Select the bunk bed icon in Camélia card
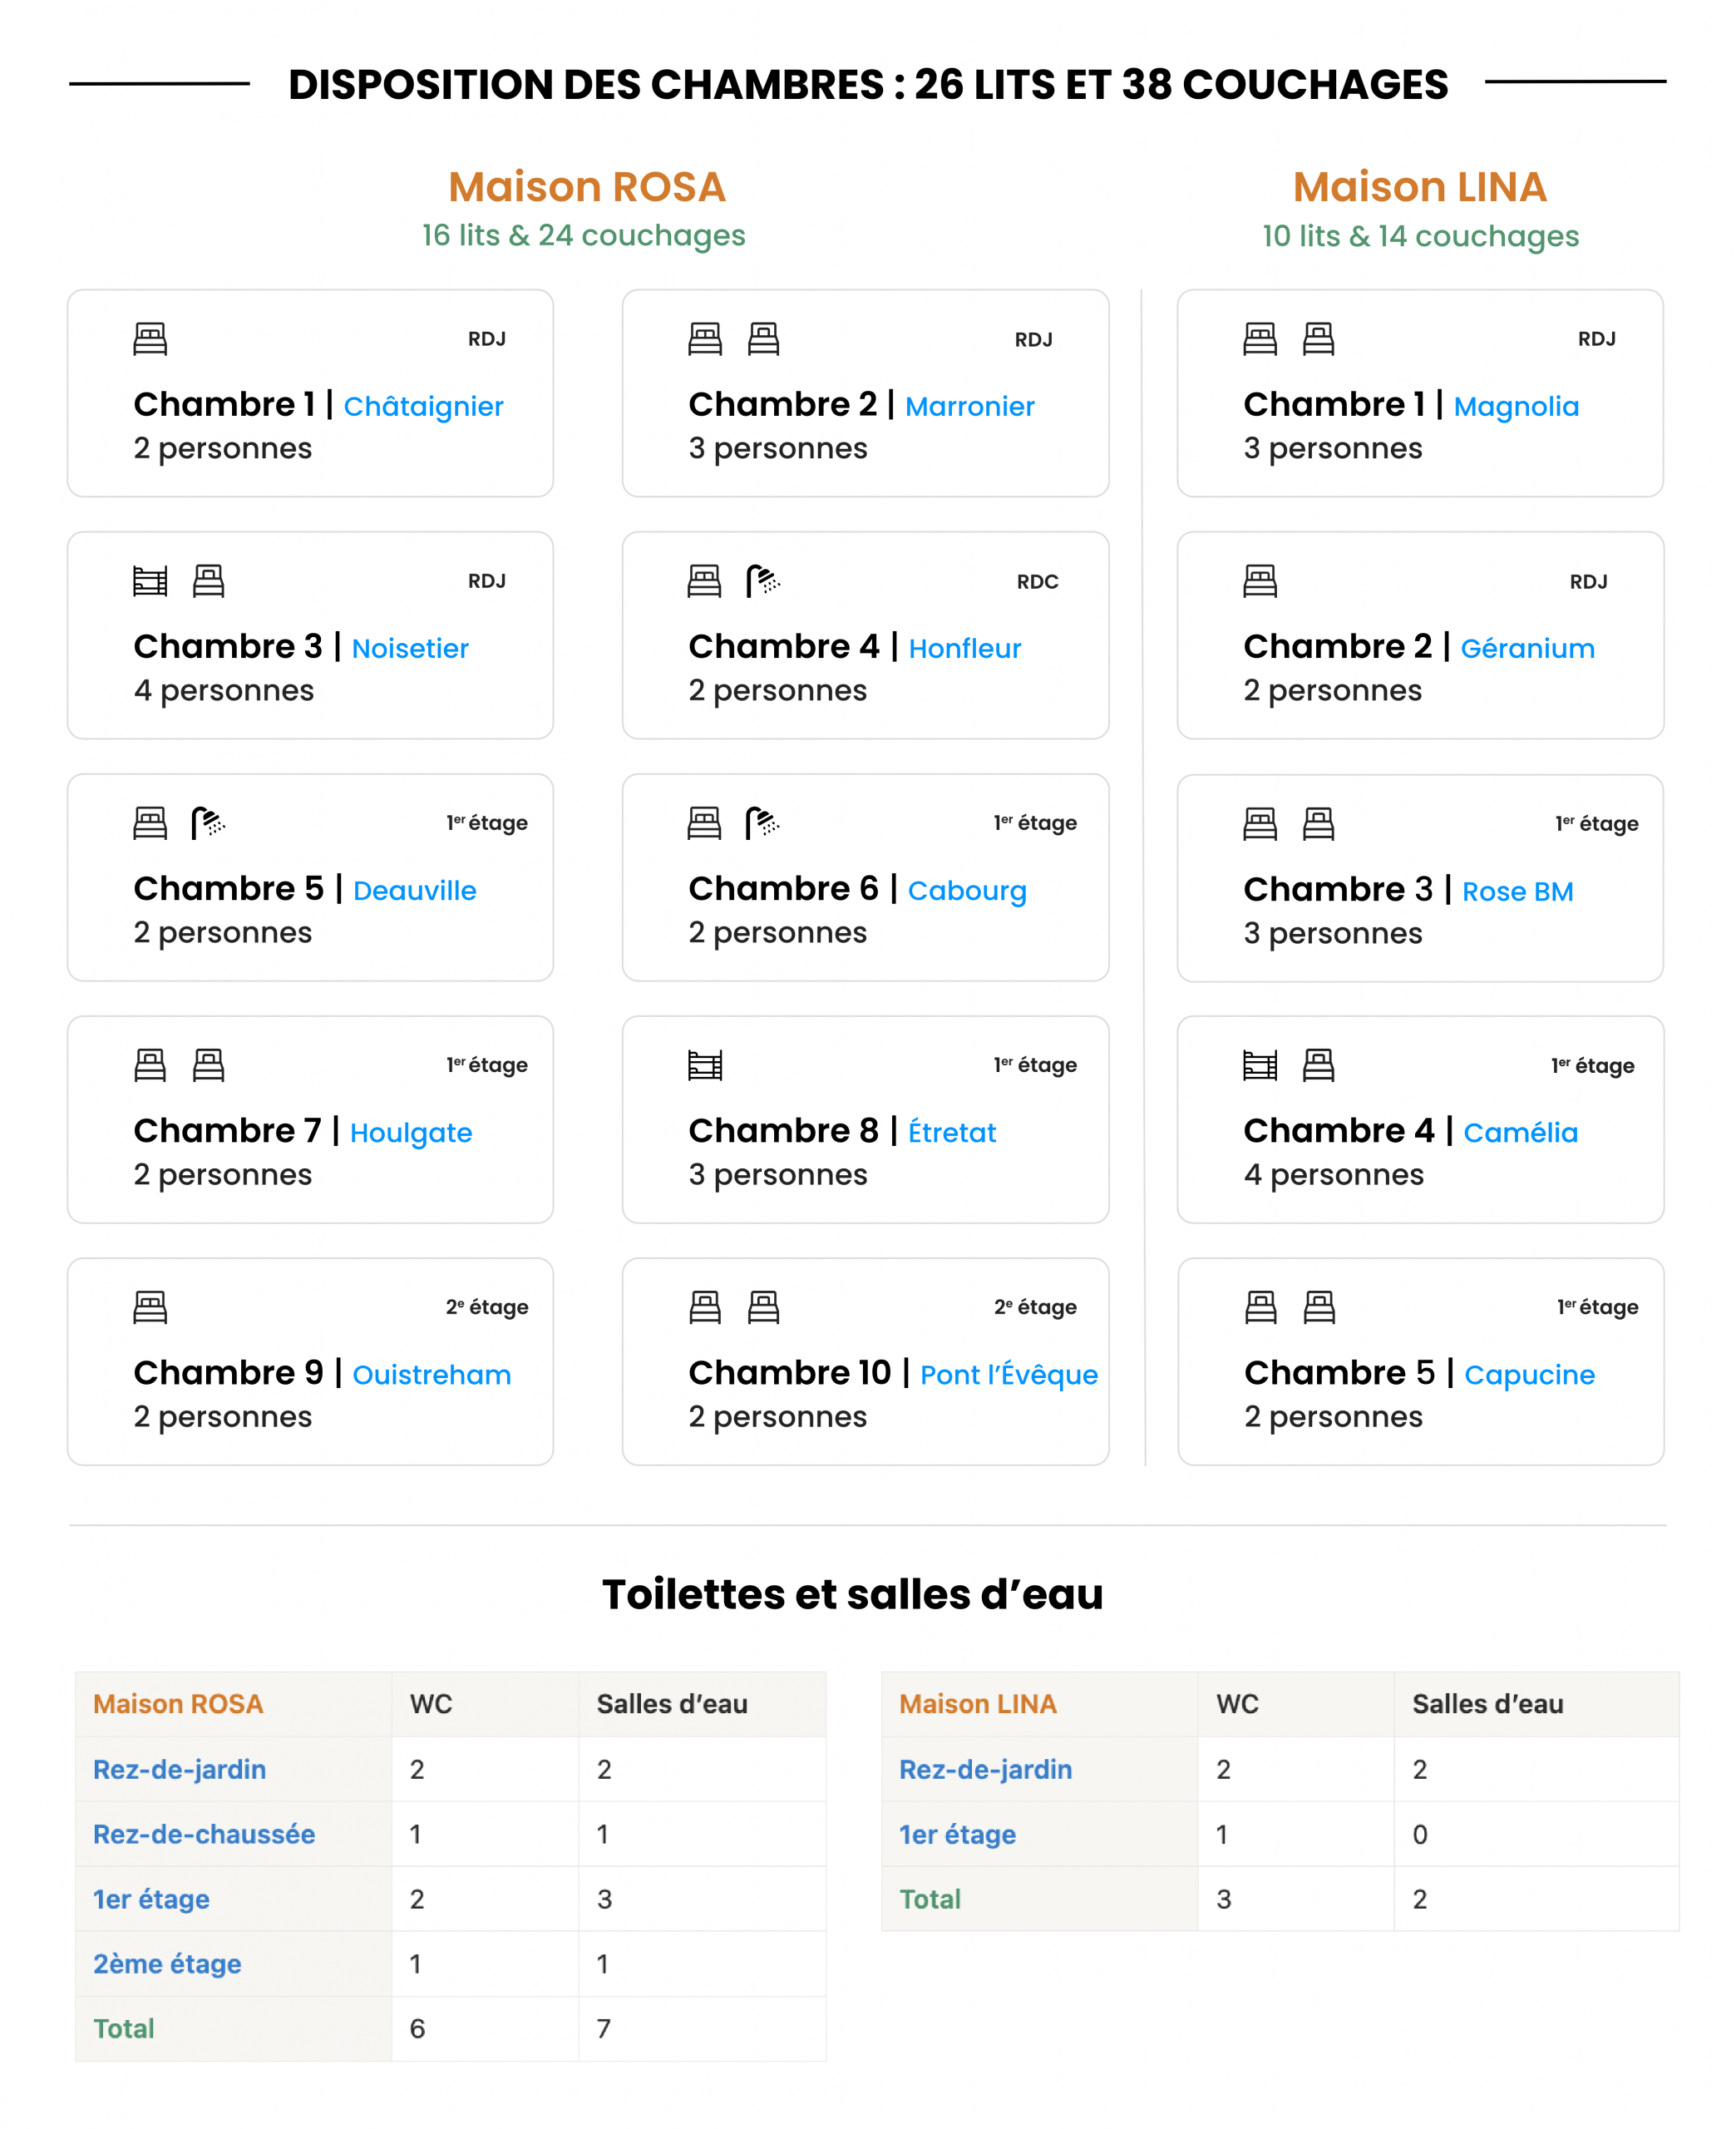Image resolution: width=1736 pixels, height=2129 pixels. [1260, 1065]
